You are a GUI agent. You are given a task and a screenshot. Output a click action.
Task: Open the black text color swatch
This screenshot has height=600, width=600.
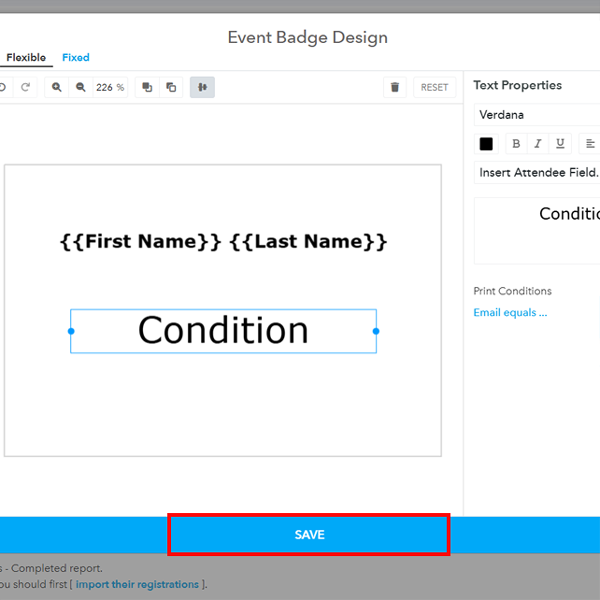(x=486, y=143)
